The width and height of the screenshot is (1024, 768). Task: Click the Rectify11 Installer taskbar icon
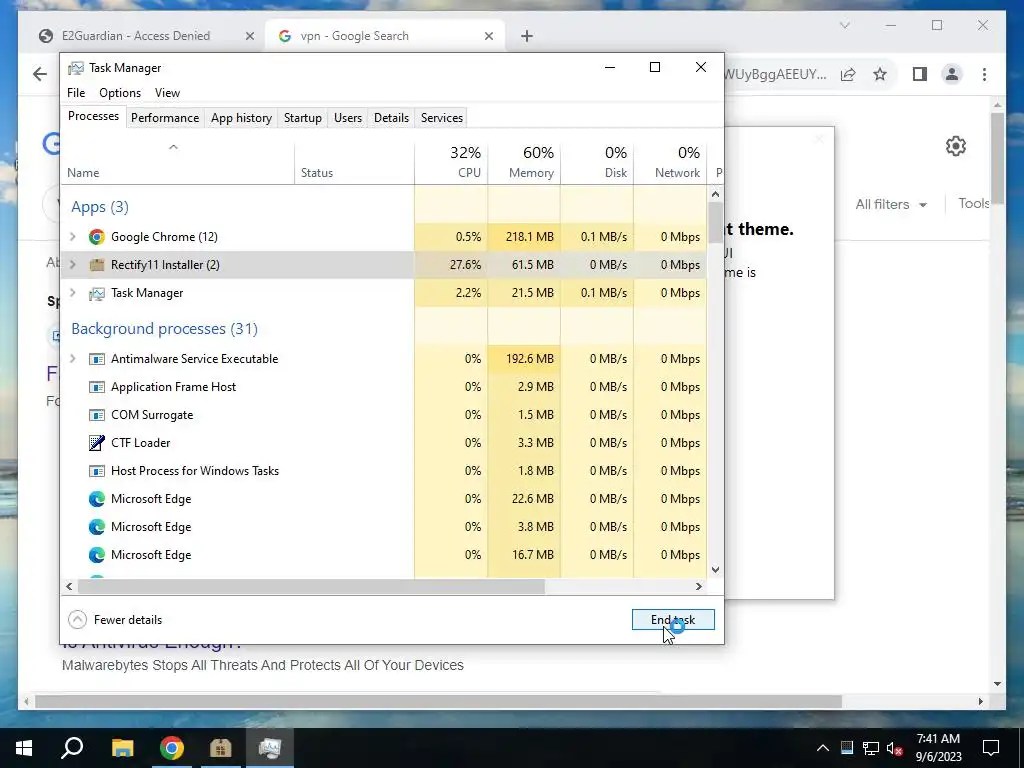tap(221, 748)
